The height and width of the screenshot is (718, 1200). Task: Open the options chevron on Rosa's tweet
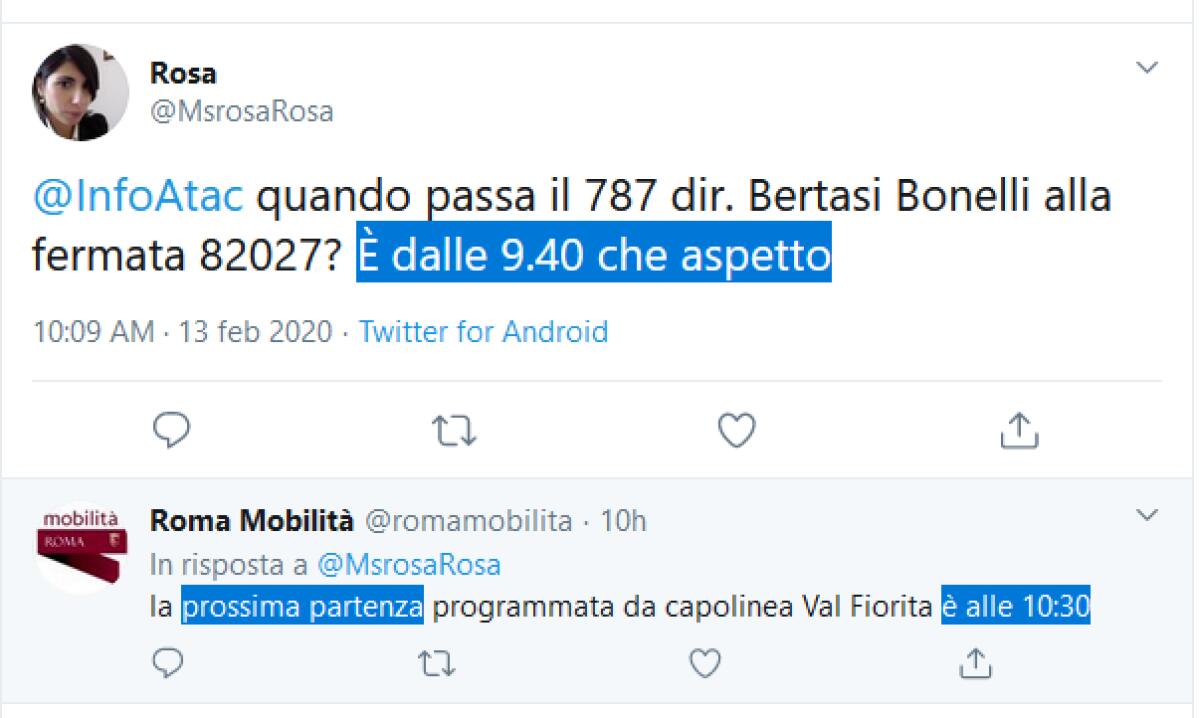click(x=1147, y=68)
